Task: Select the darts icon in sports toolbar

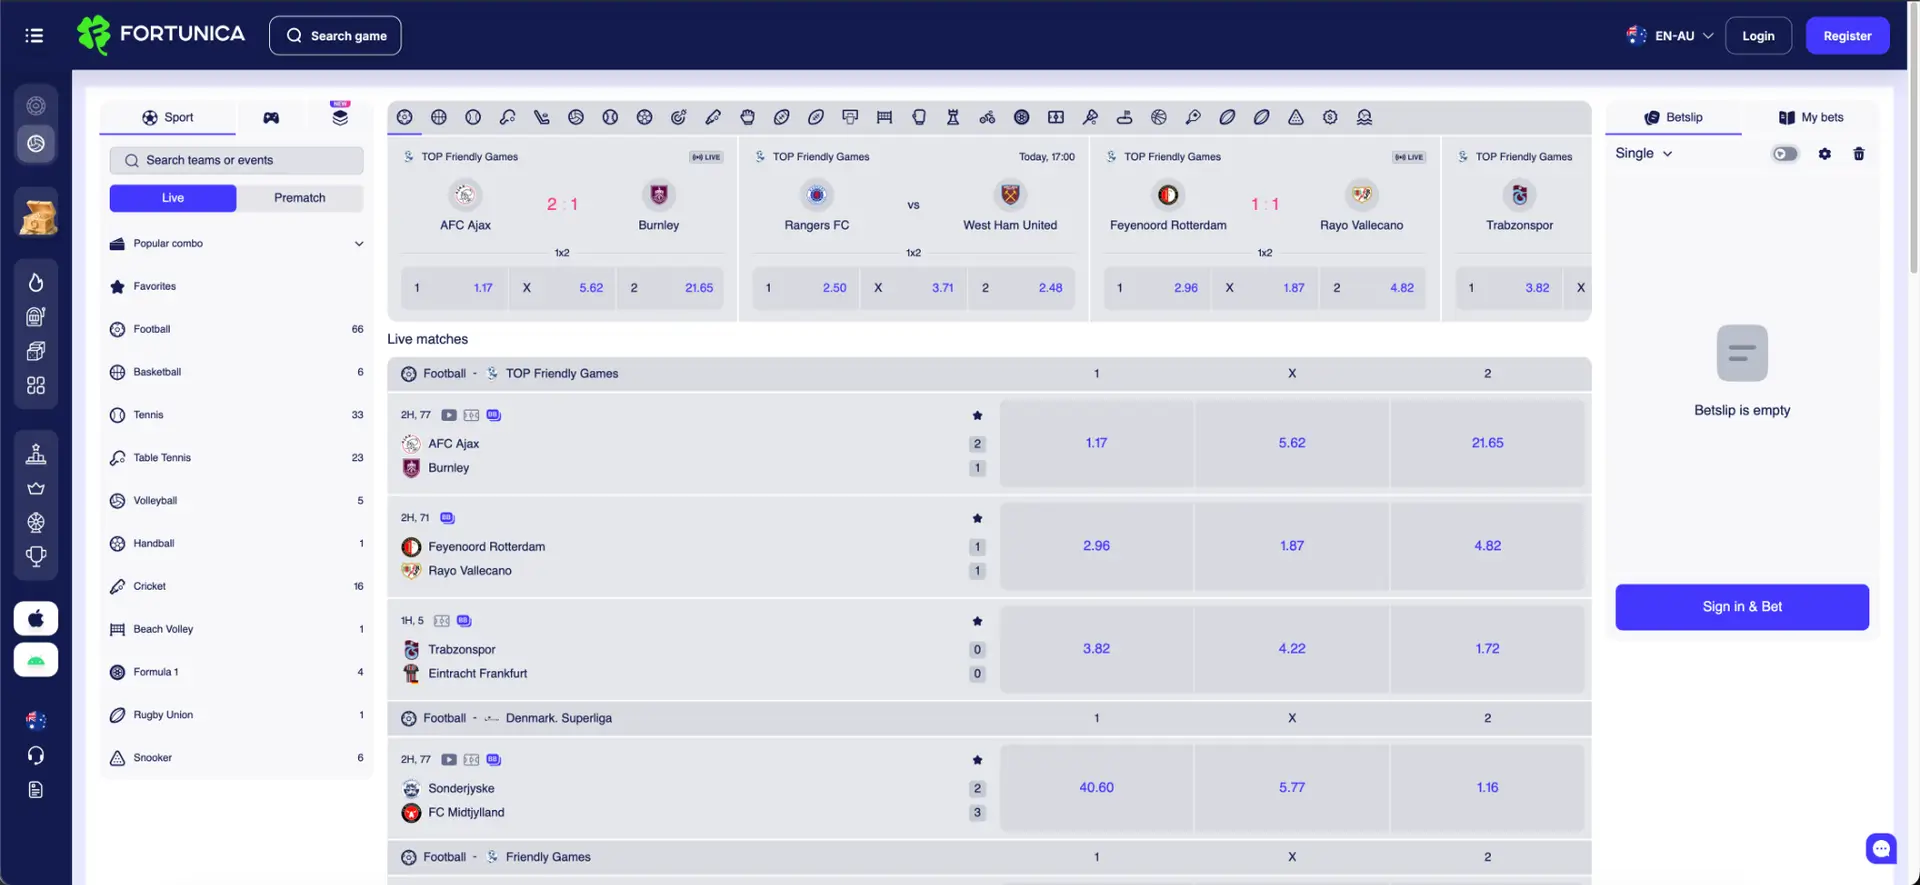Action: (x=679, y=117)
